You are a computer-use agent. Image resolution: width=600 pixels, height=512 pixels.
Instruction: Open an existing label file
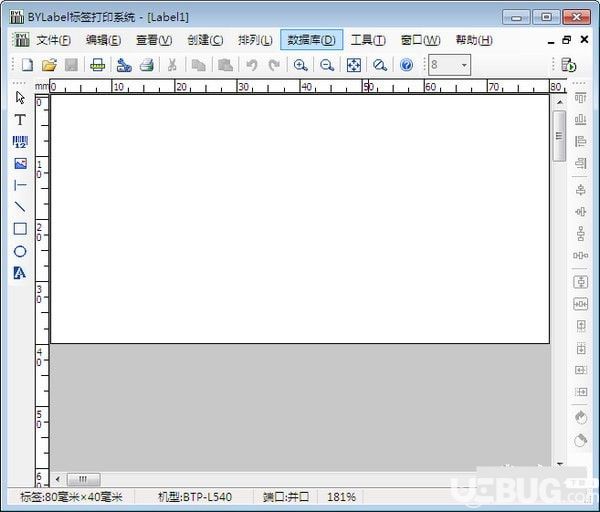(49, 65)
